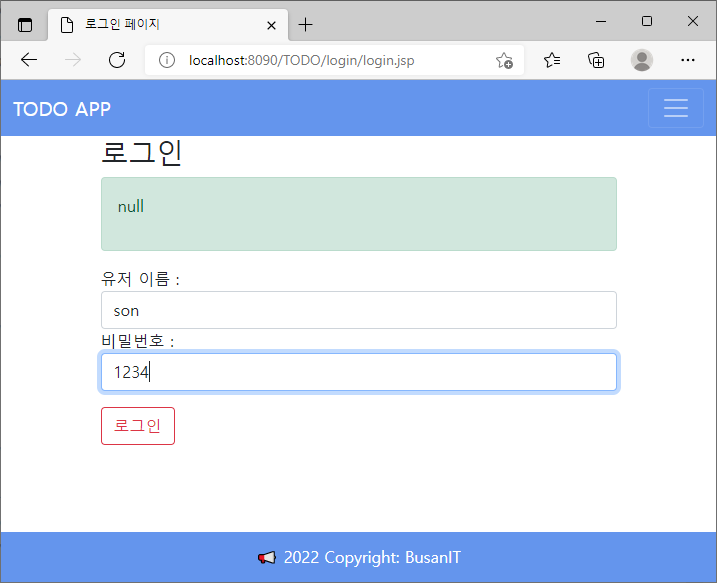717x583 pixels.
Task: Open a new tab with plus button
Action: coord(305,25)
